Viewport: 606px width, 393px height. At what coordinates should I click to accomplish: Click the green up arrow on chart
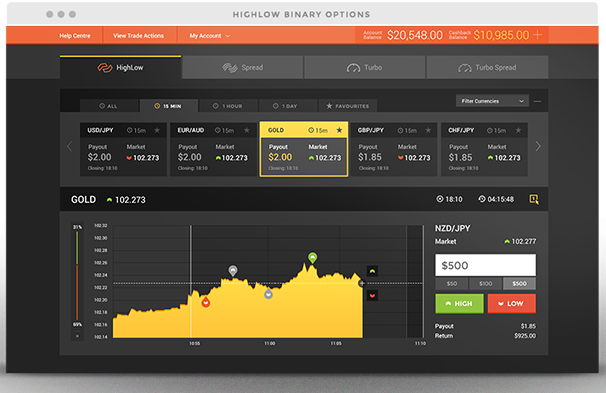[x=372, y=271]
